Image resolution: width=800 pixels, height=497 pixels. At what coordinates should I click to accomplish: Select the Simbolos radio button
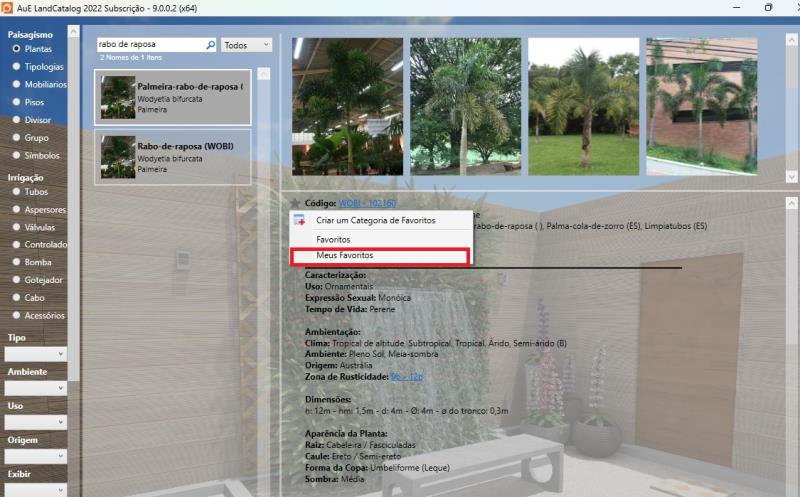16,155
